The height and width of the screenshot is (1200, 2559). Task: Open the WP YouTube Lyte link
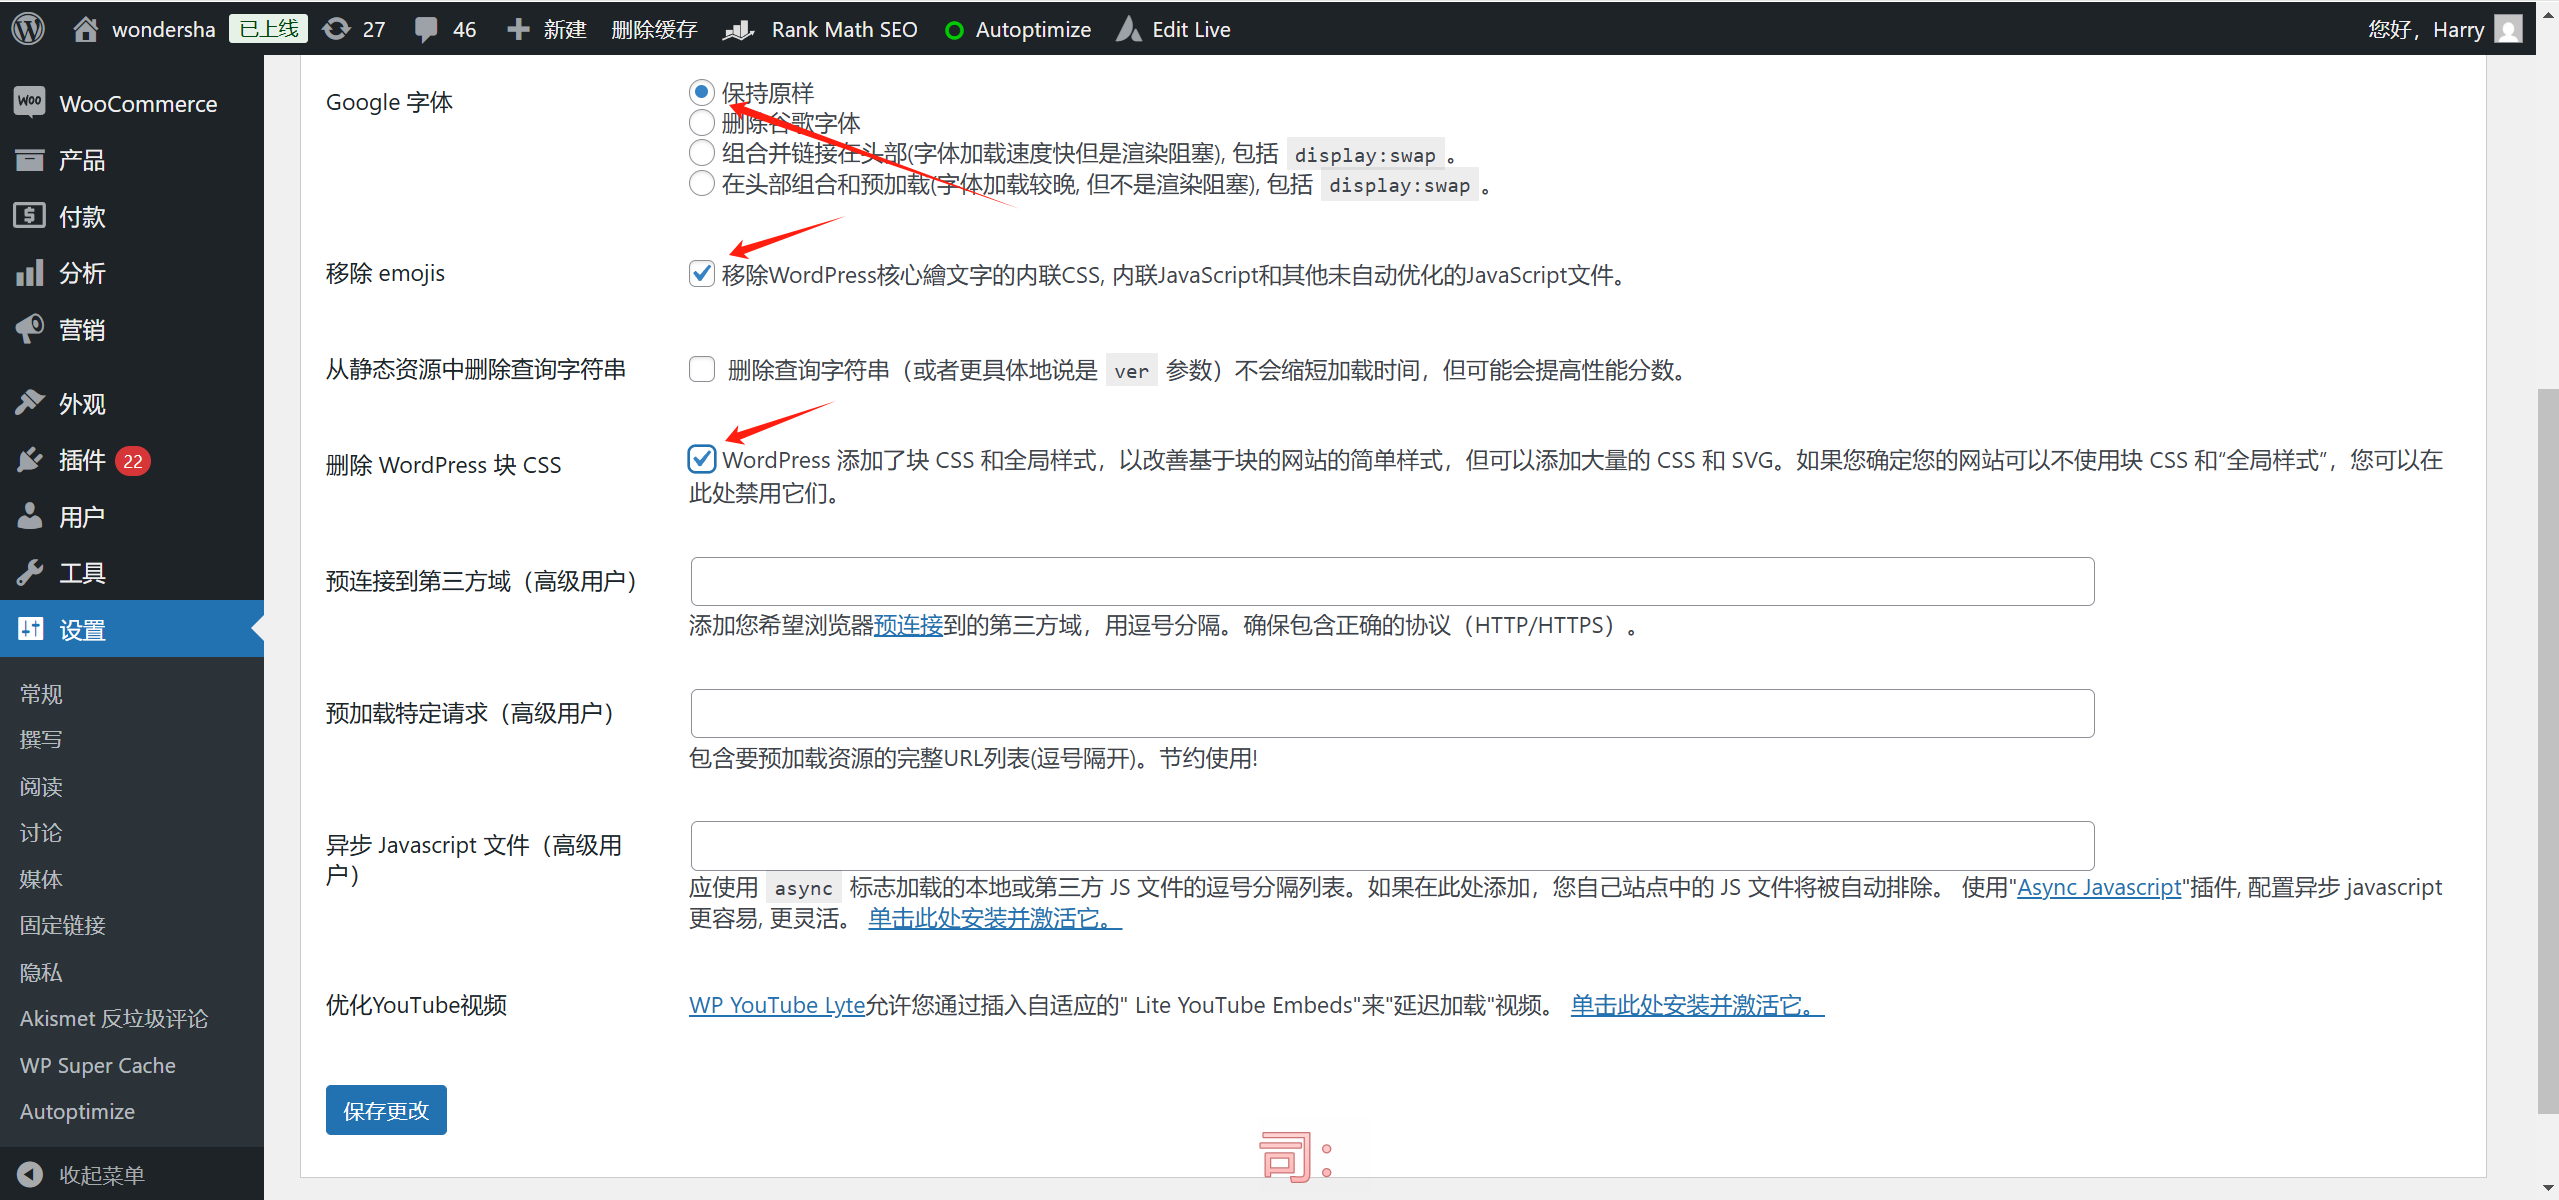(x=775, y=1005)
